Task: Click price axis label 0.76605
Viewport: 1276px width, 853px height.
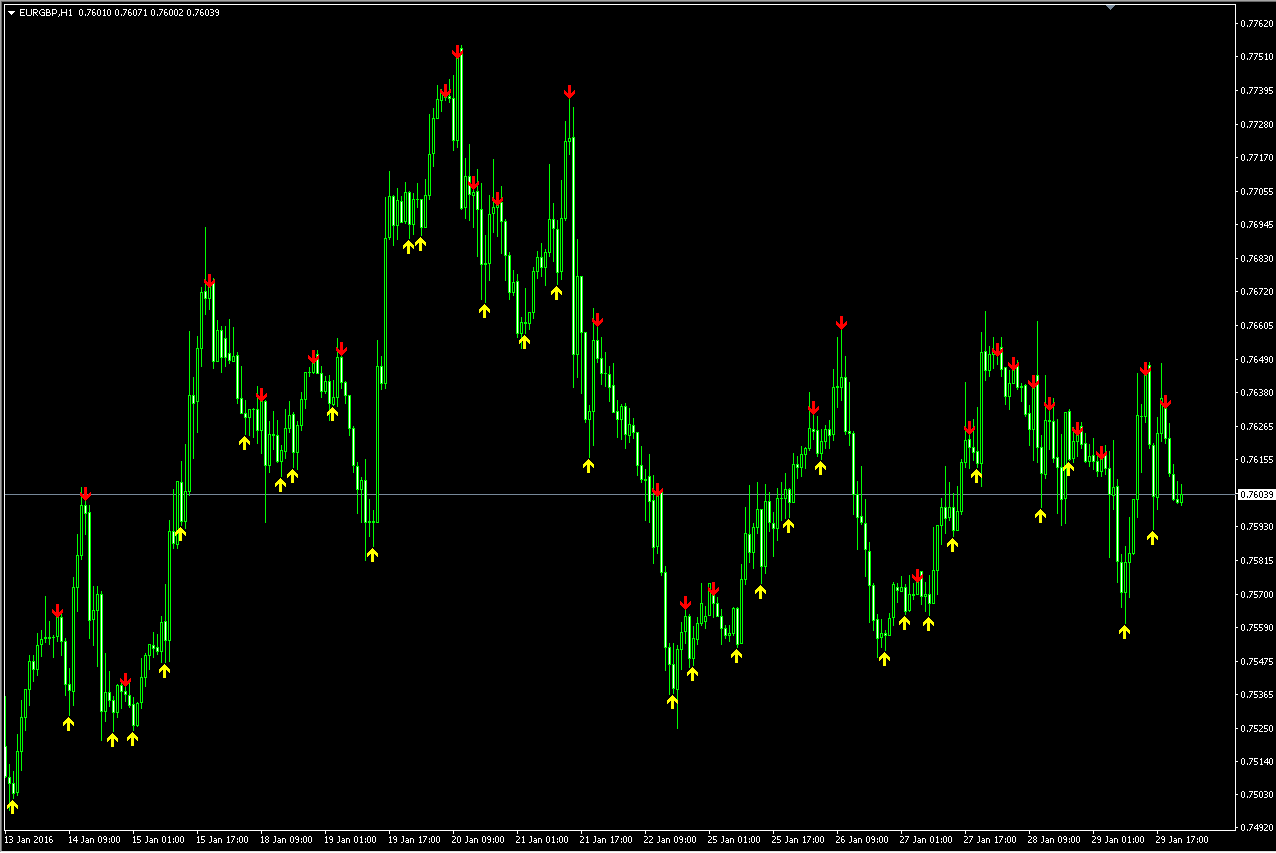Action: point(1256,325)
